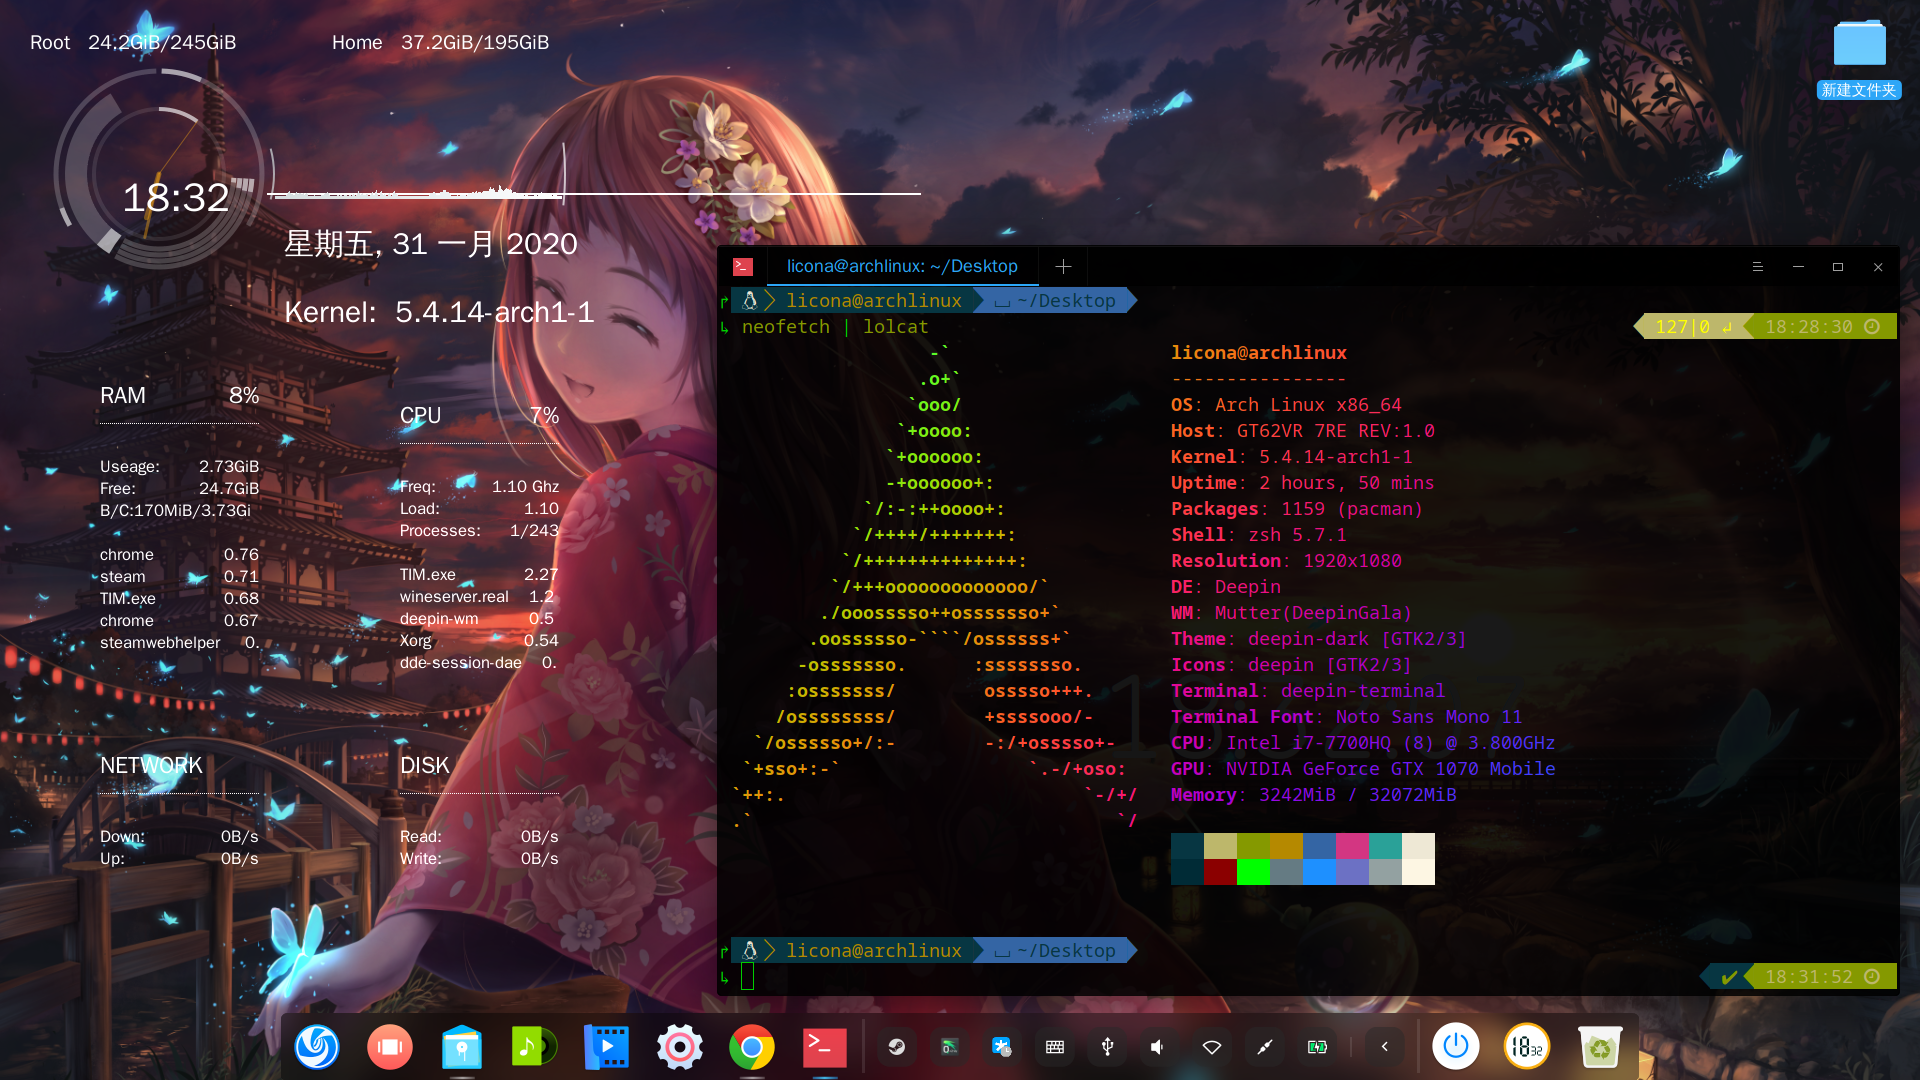Toggle the Wi-Fi network tray icon
The image size is (1920, 1080).
point(1212,1047)
